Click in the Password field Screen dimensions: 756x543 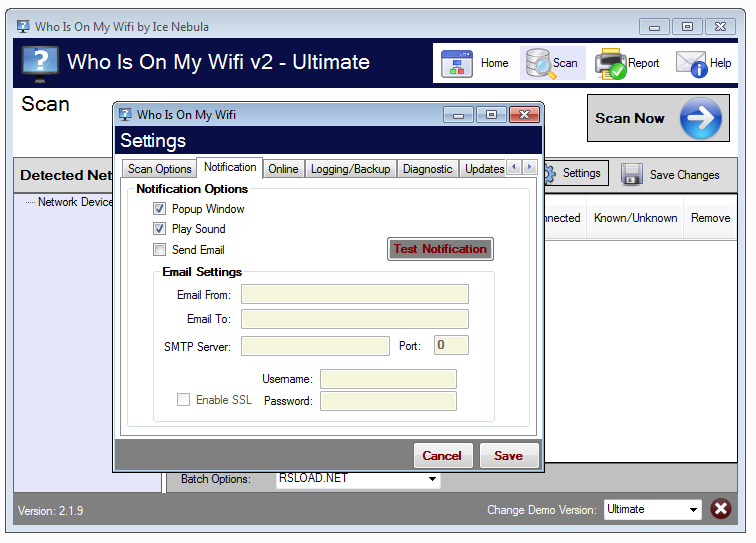(x=389, y=401)
